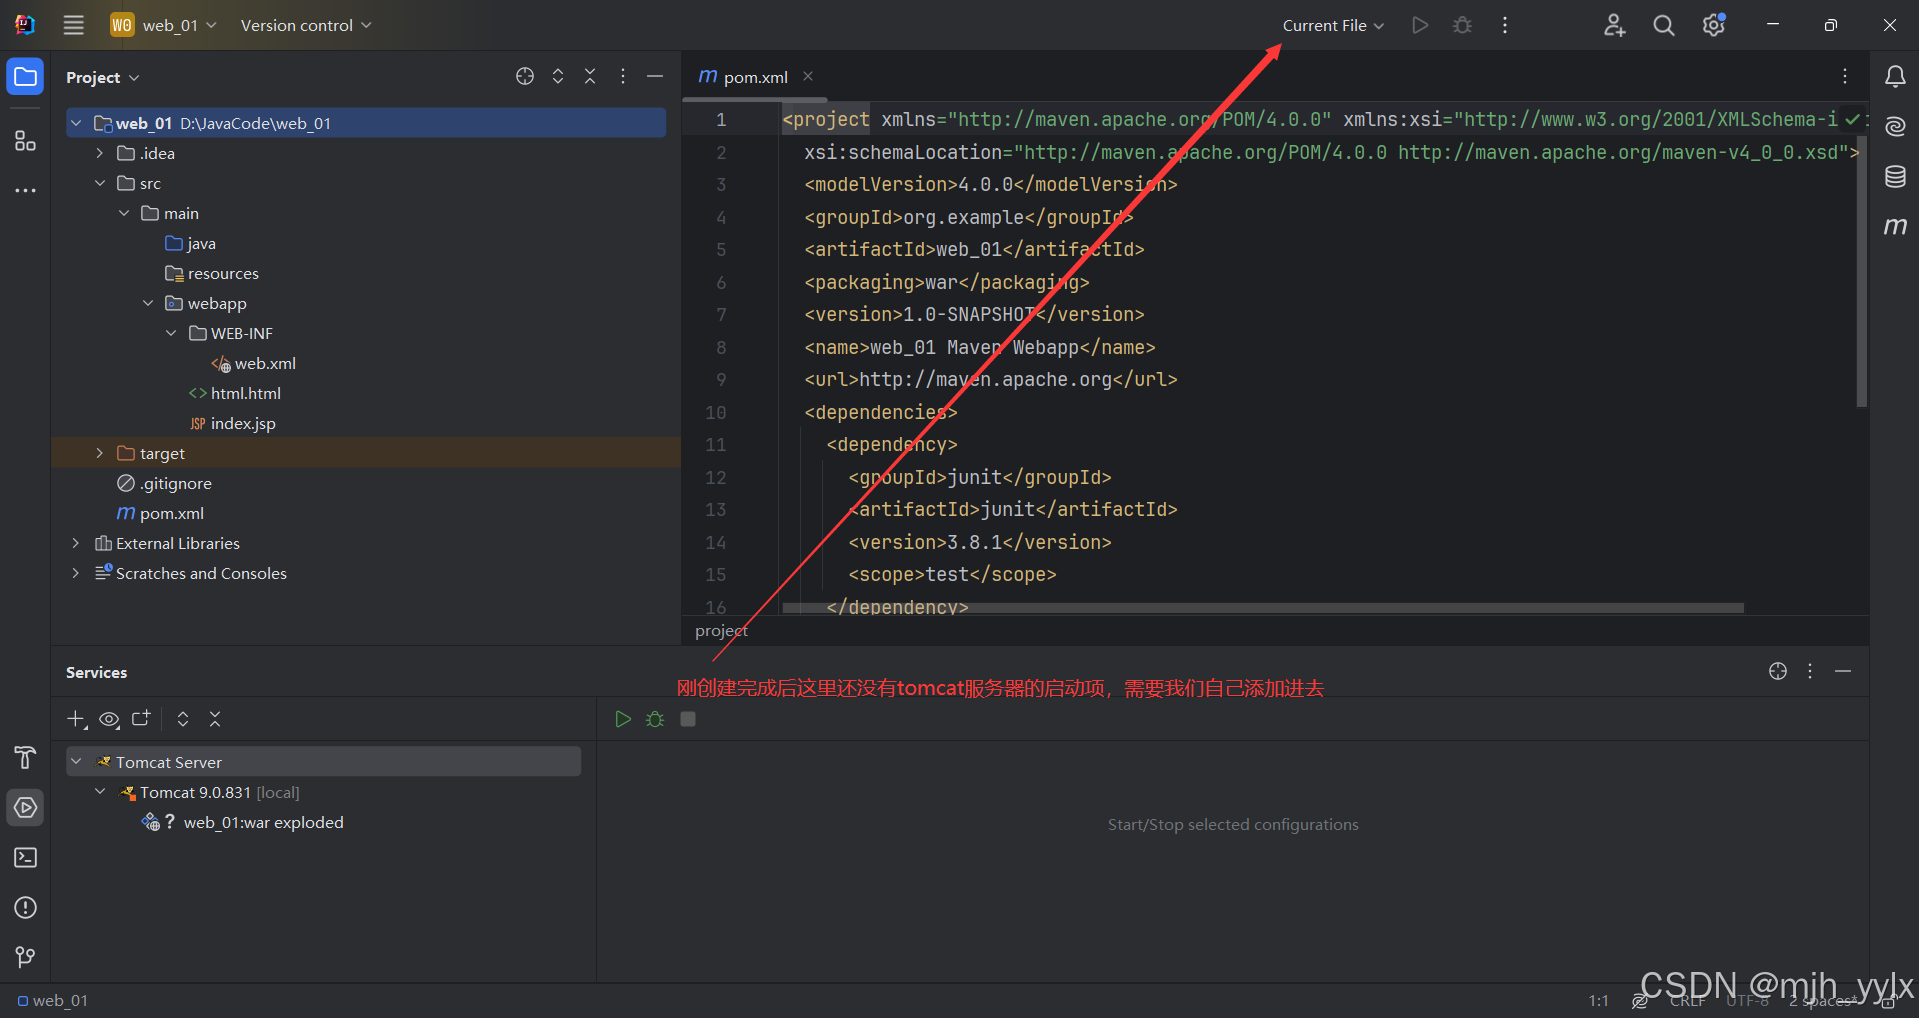Open more run actions menu
Screen dimensions: 1919x1018
[x=1505, y=25]
